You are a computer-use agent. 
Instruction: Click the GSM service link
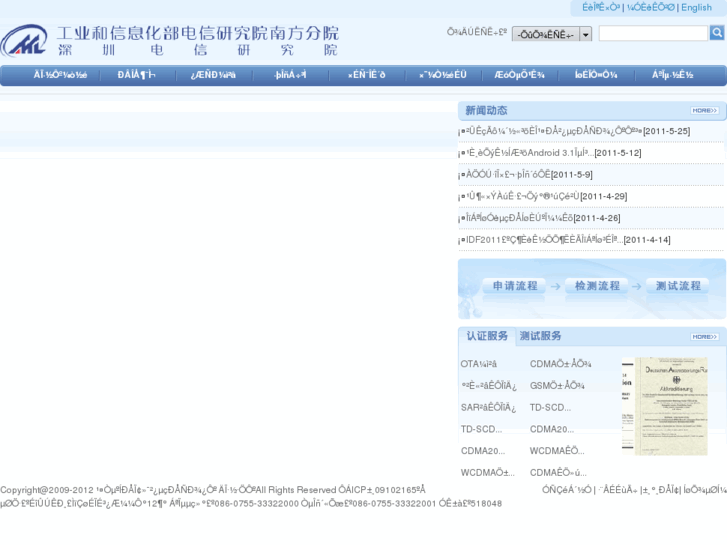(557, 386)
